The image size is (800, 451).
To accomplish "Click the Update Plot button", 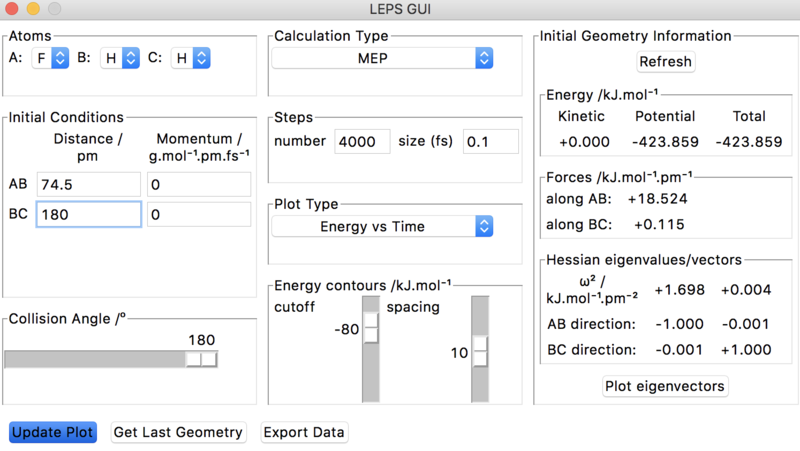I will [53, 432].
